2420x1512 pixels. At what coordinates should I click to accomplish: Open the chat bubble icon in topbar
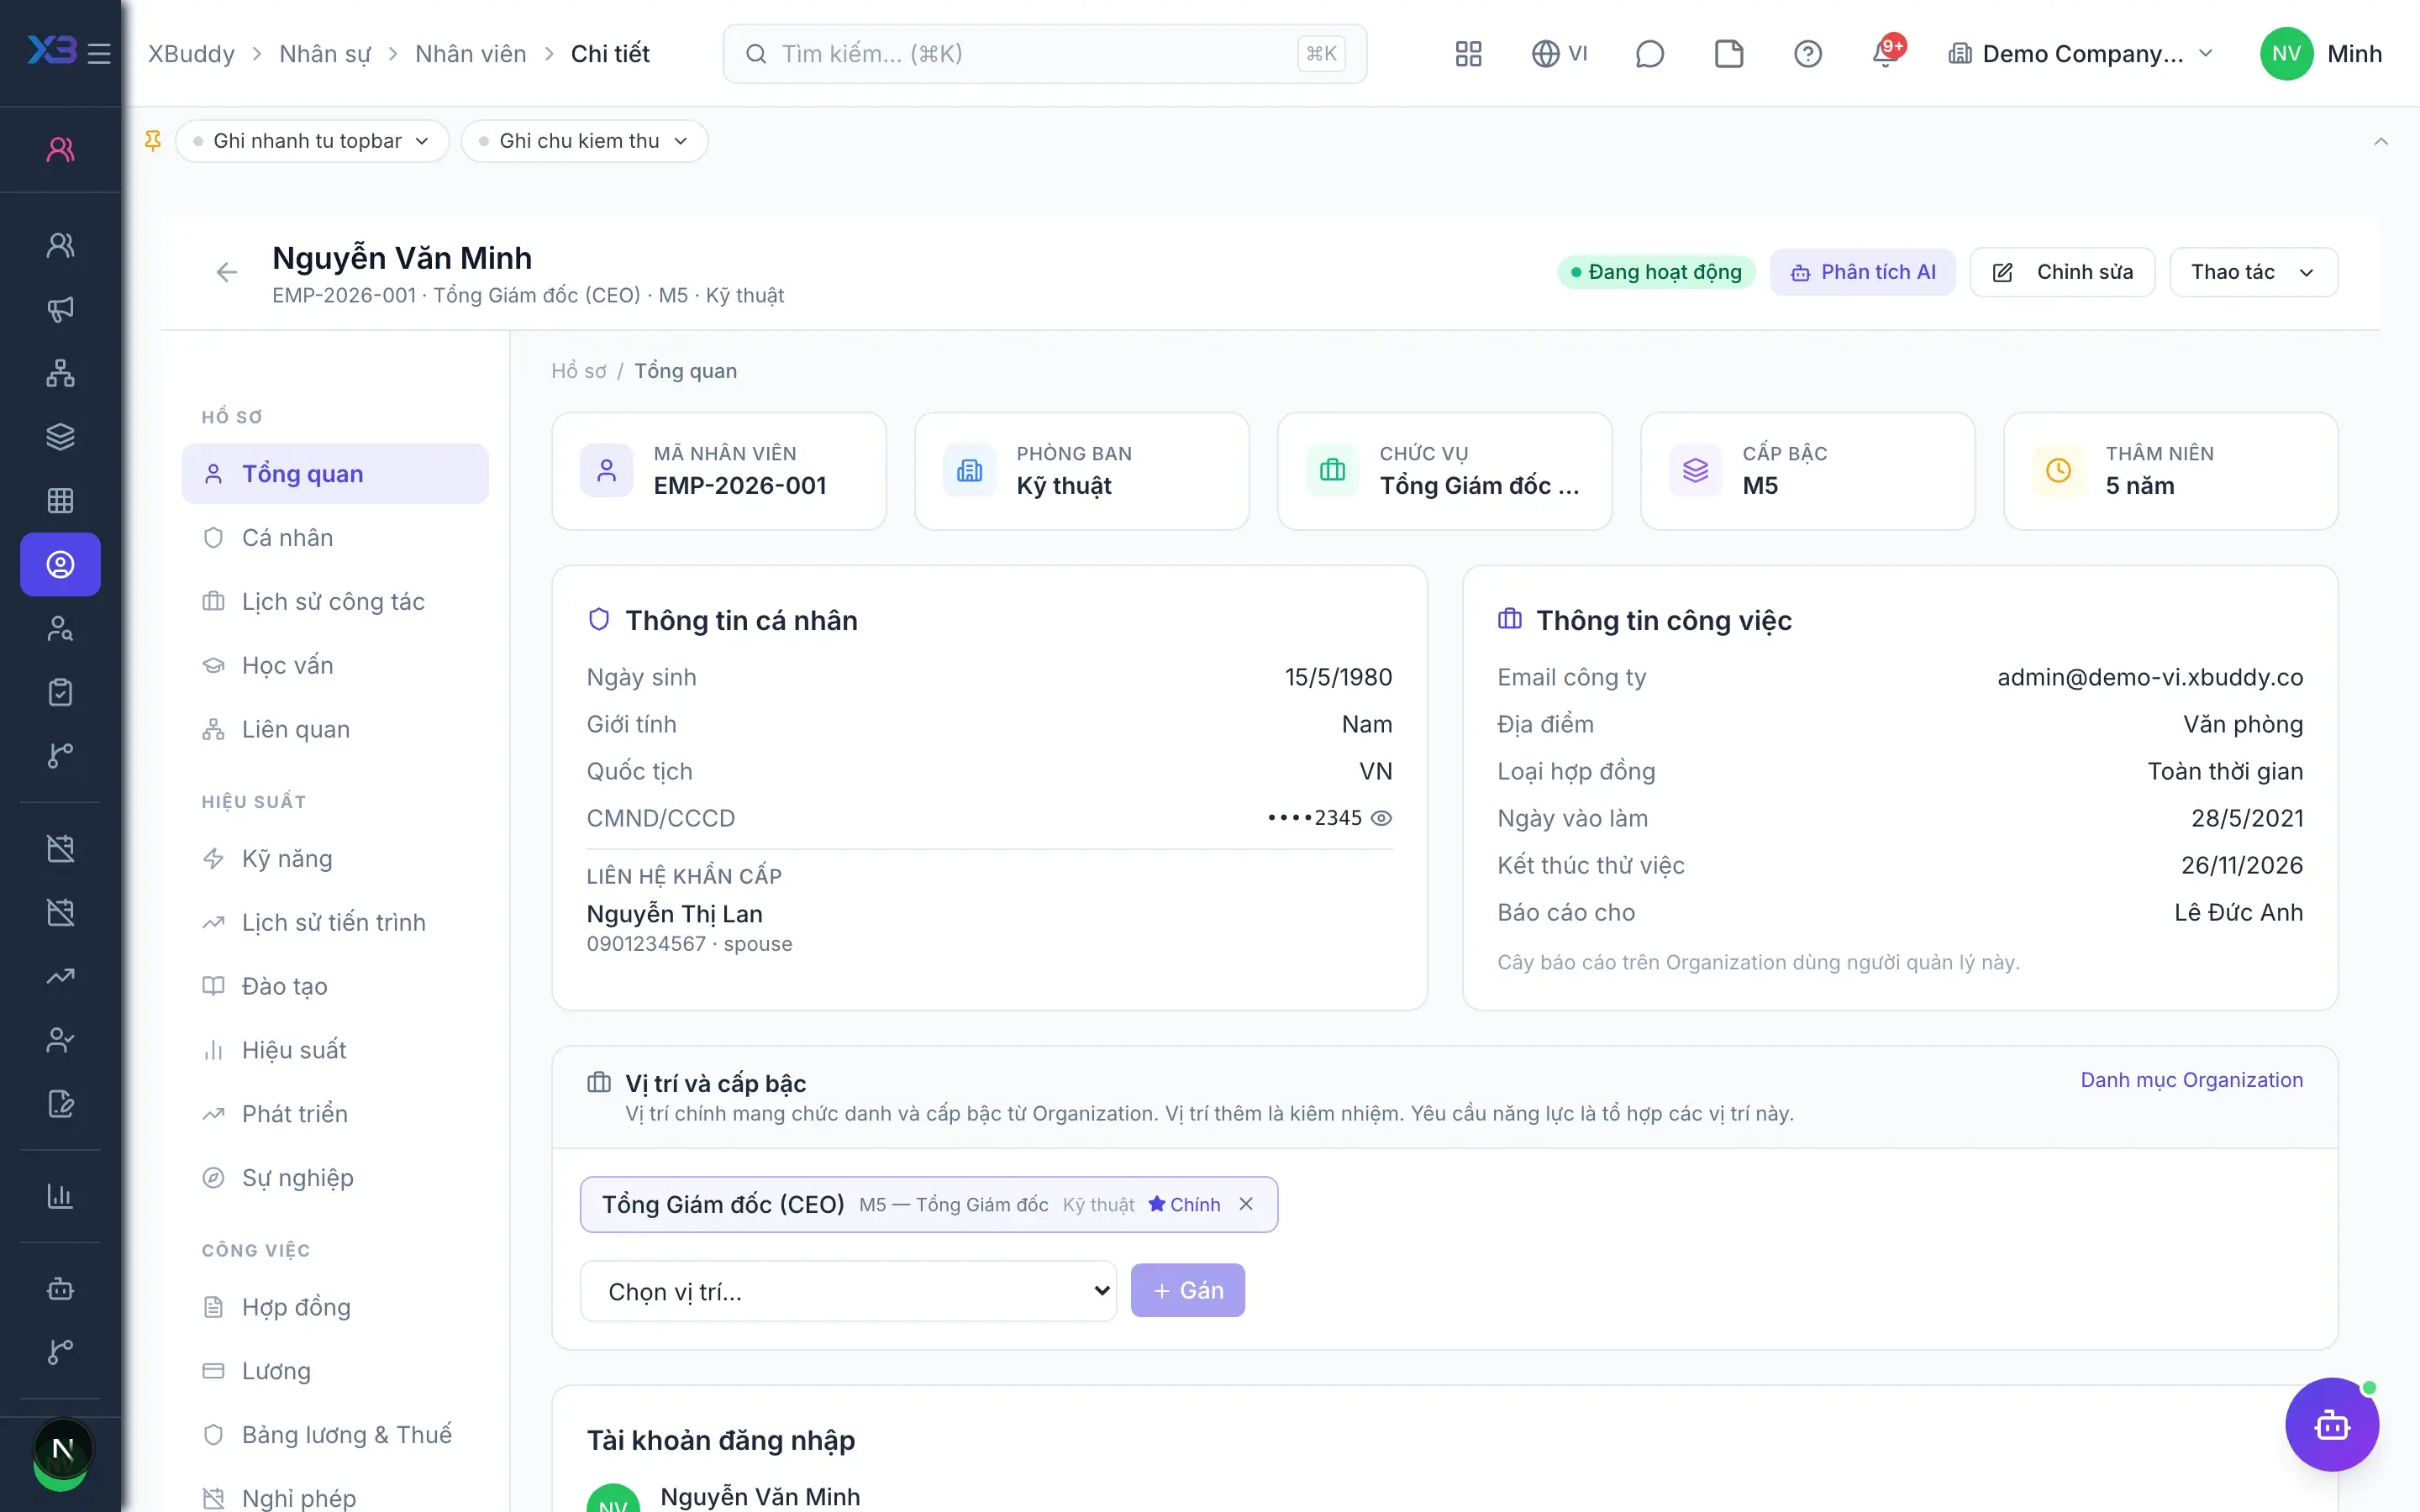(1649, 54)
